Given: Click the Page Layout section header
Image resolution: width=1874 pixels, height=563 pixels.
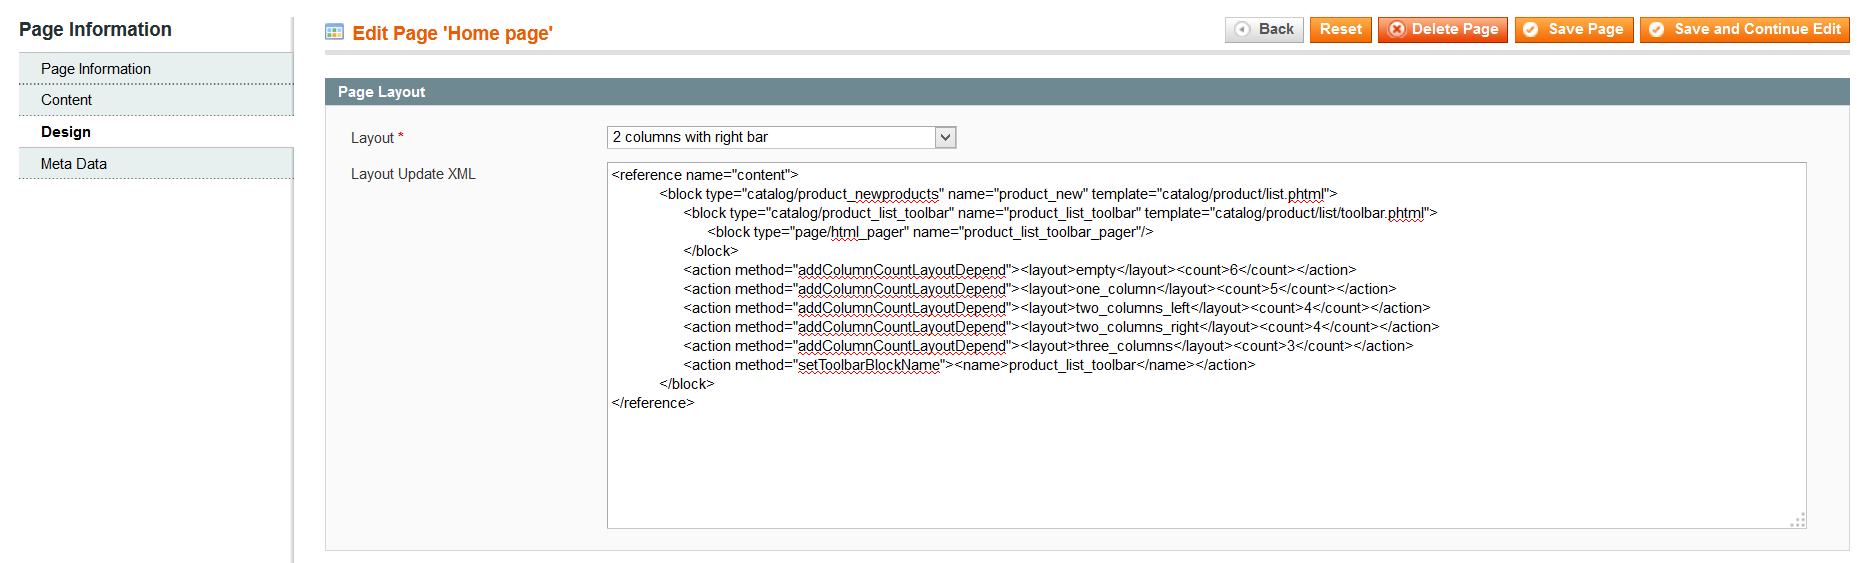Looking at the screenshot, I should (1087, 92).
